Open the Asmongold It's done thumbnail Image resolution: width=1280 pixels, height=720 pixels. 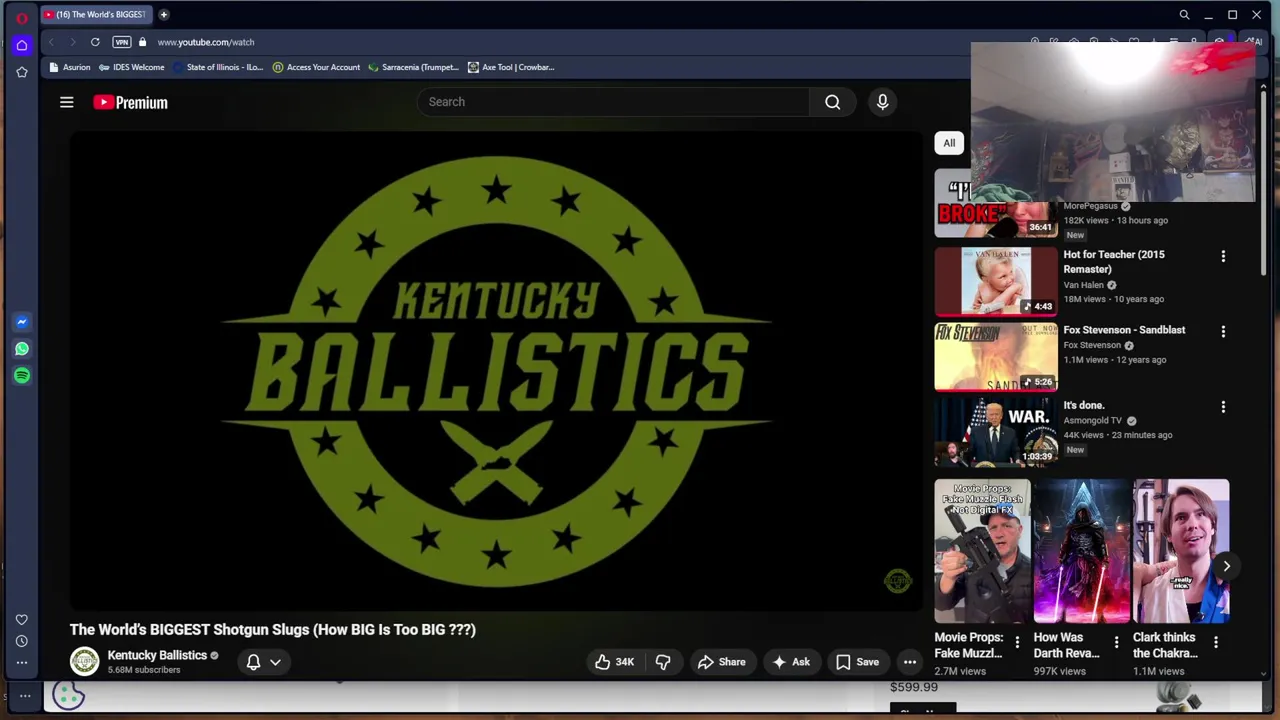click(x=996, y=432)
